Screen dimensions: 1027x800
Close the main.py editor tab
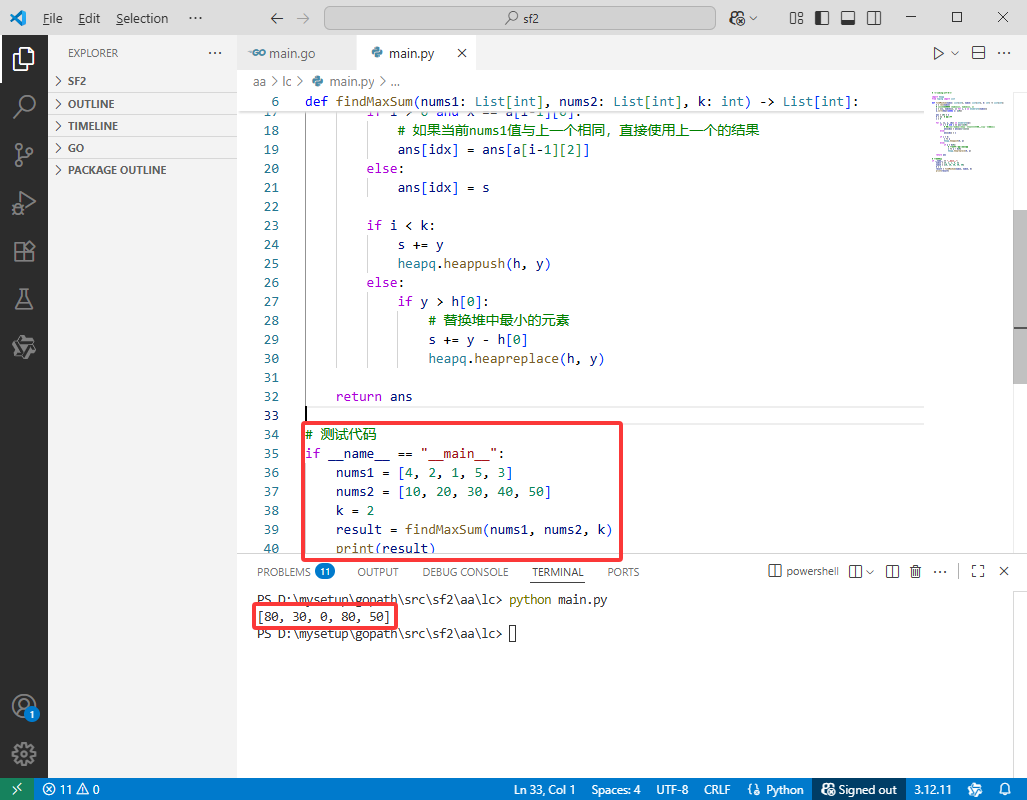462,53
